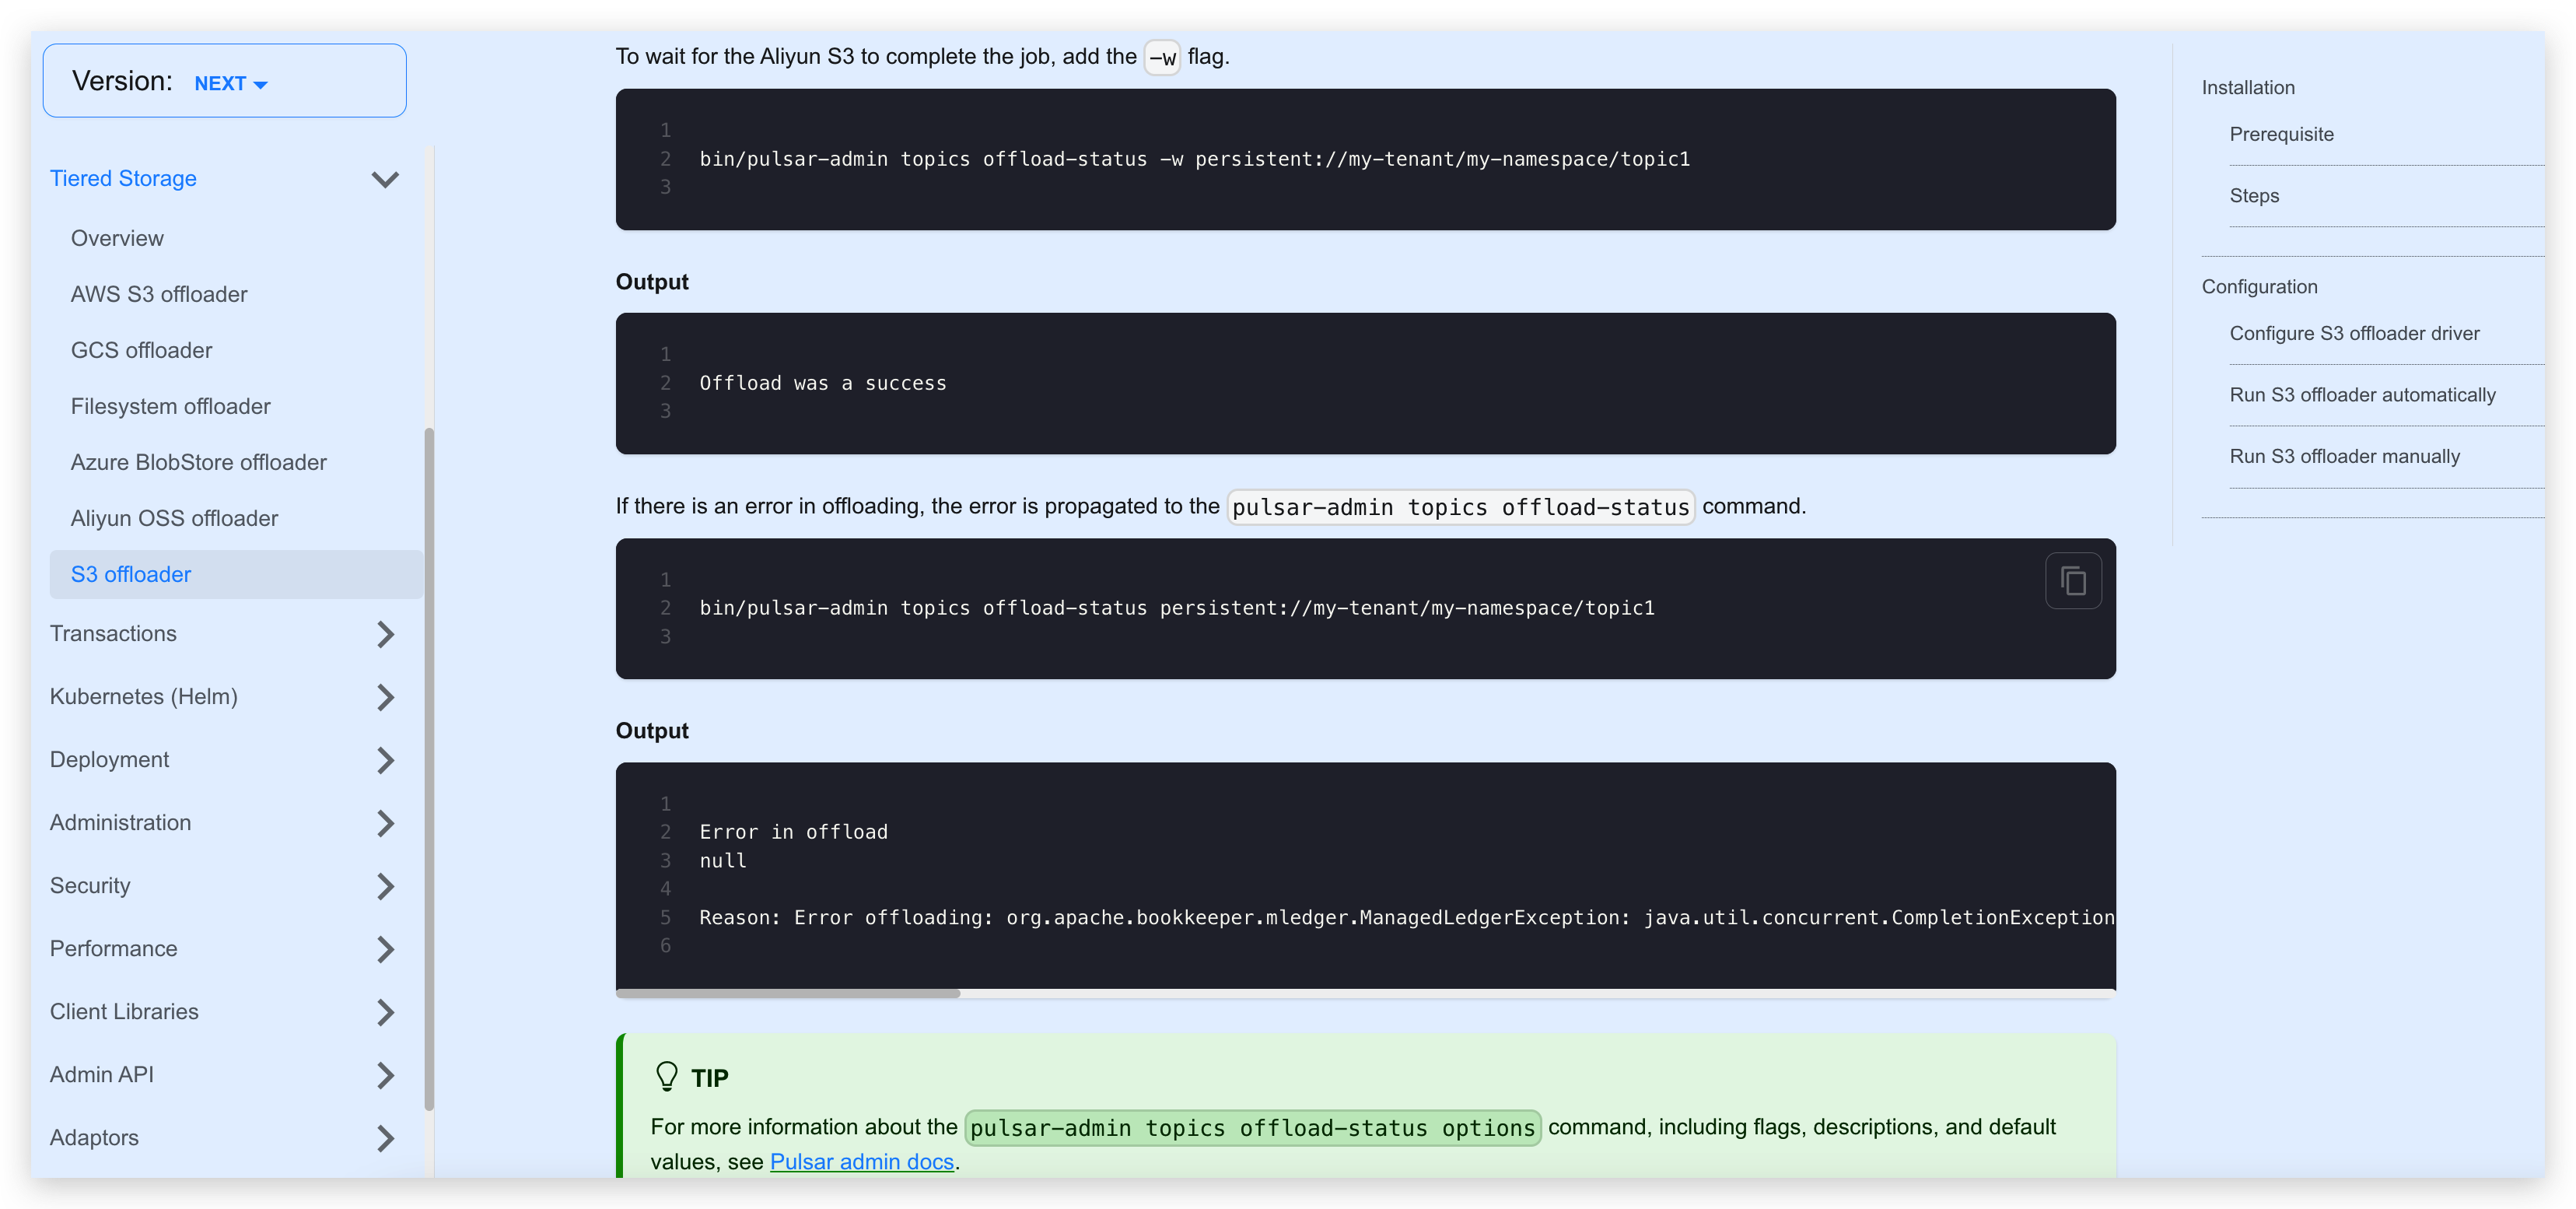Select the Aliyun OSS offloader page
This screenshot has height=1209, width=2576.
pyautogui.click(x=174, y=518)
